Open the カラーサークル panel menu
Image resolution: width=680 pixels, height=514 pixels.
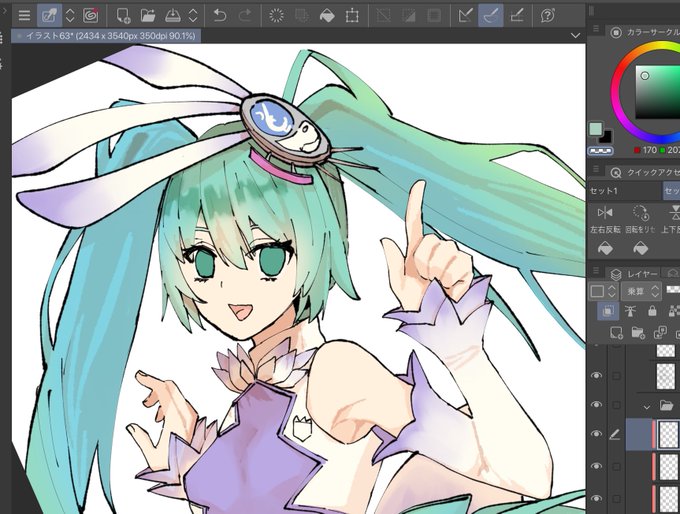[x=596, y=29]
